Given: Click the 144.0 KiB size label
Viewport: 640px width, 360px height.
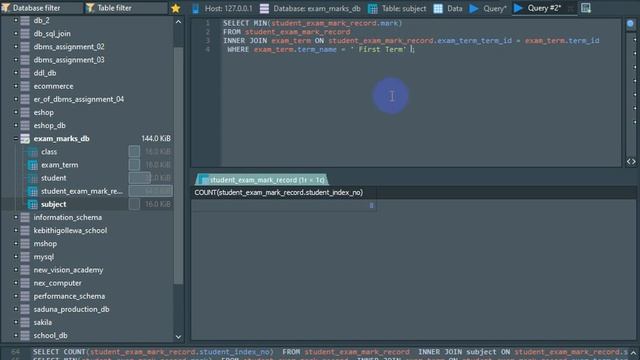Looking at the screenshot, I should [x=156, y=139].
